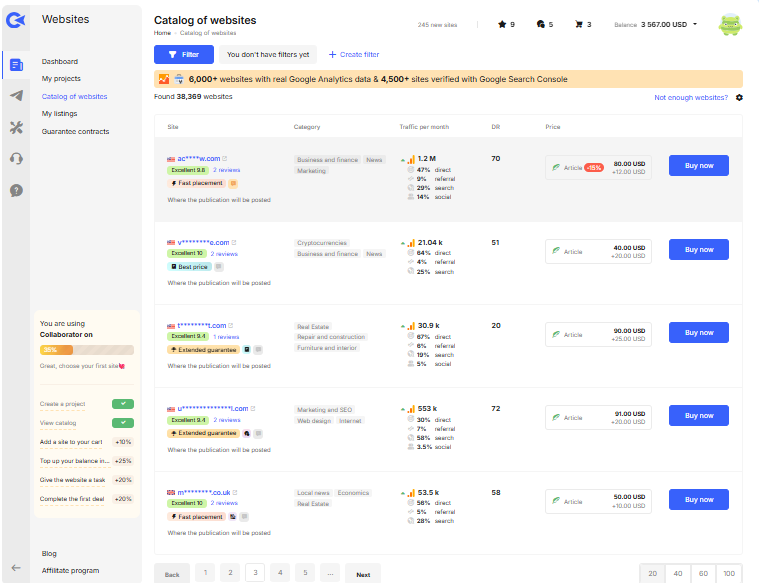
Task: Click the Google Analytics icon in banner
Action: point(164,79)
